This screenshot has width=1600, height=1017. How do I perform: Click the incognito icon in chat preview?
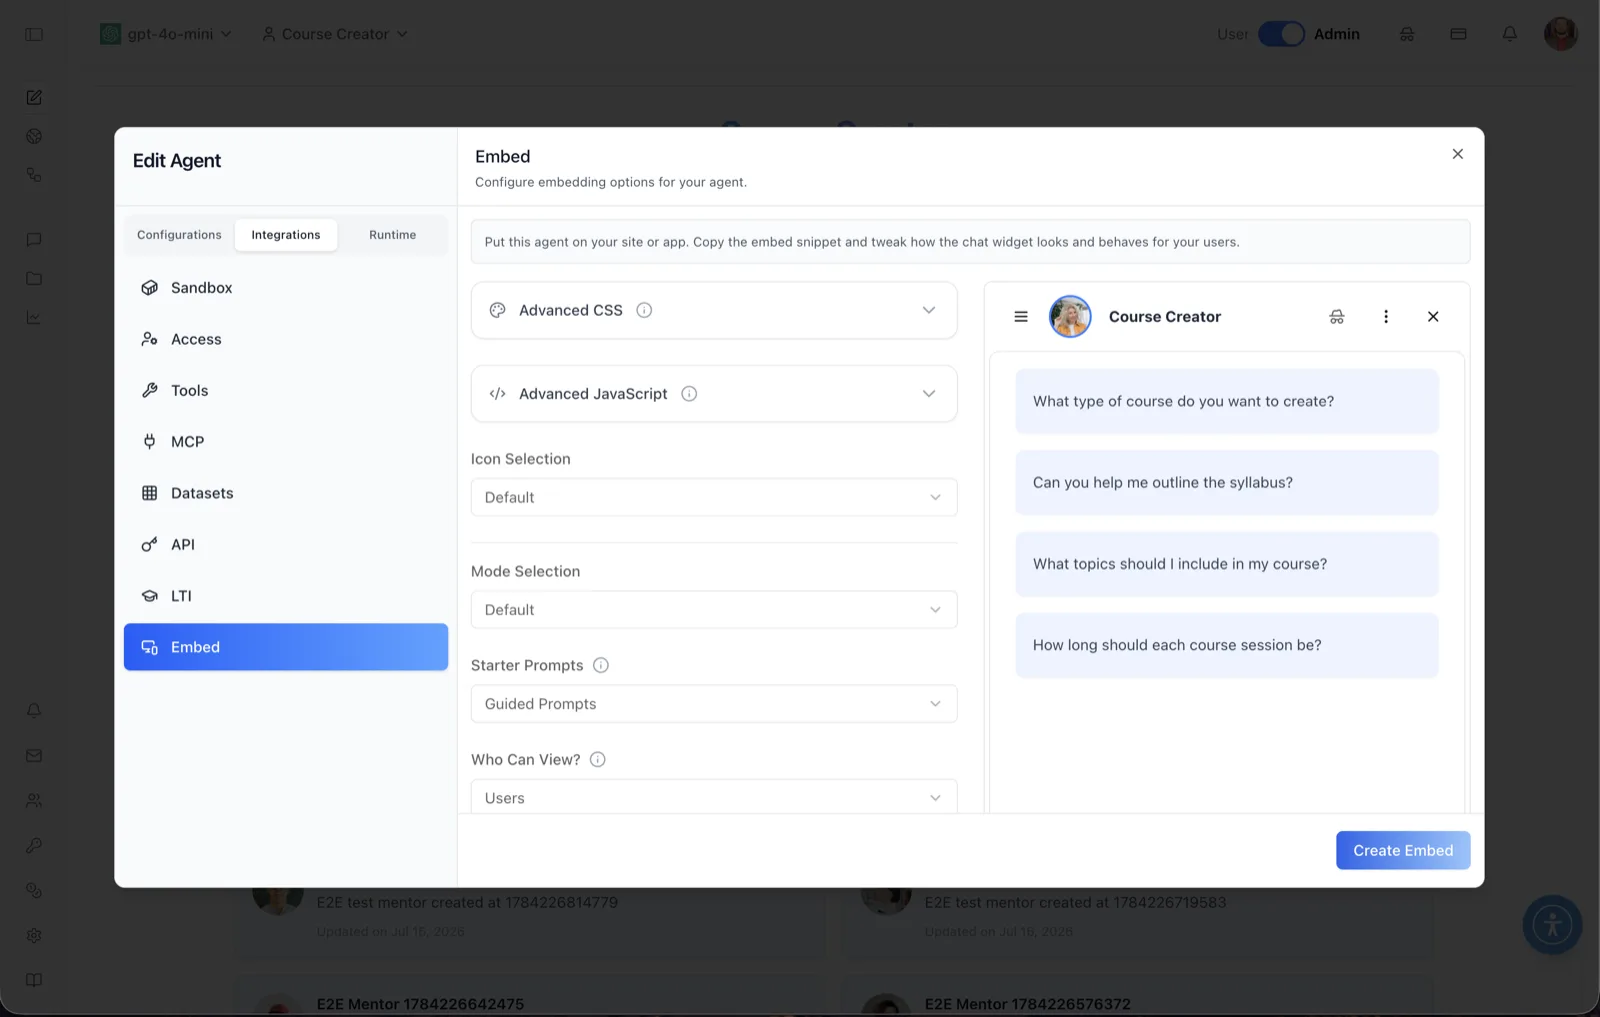1337,317
